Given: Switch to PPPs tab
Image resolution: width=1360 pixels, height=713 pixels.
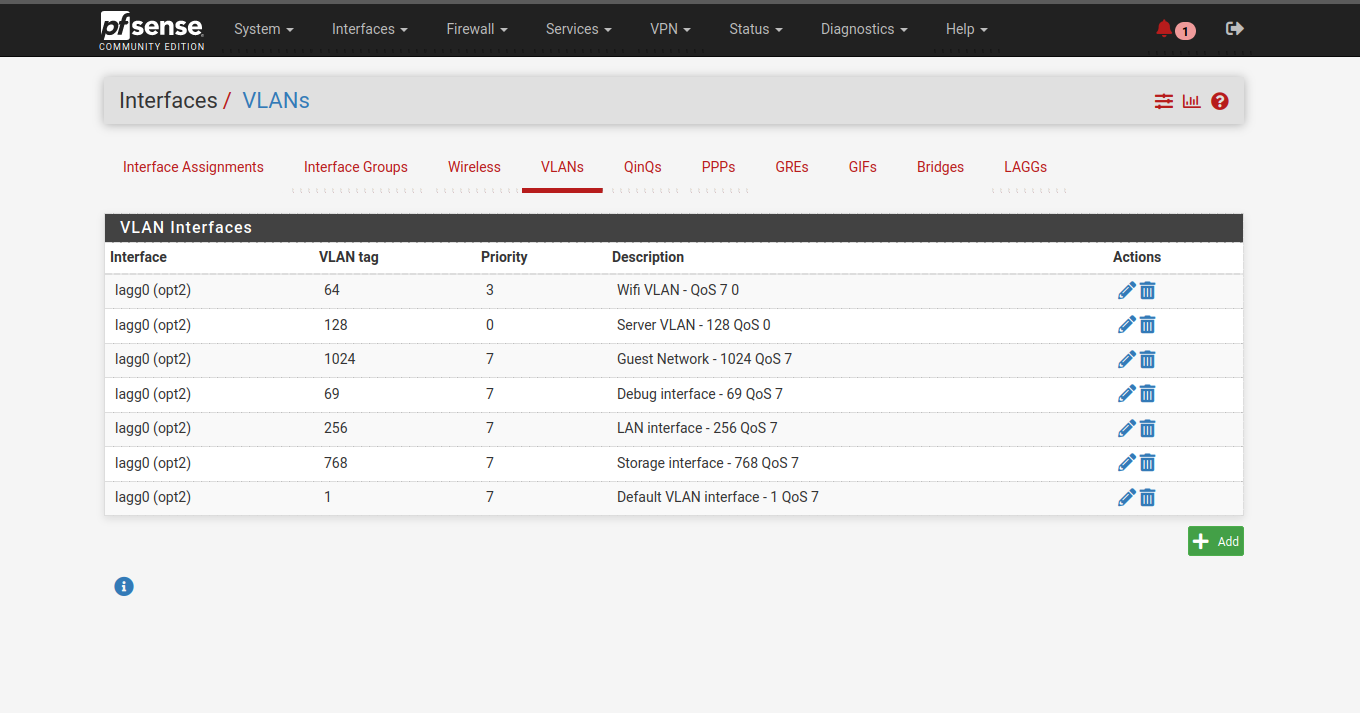Looking at the screenshot, I should 718,167.
